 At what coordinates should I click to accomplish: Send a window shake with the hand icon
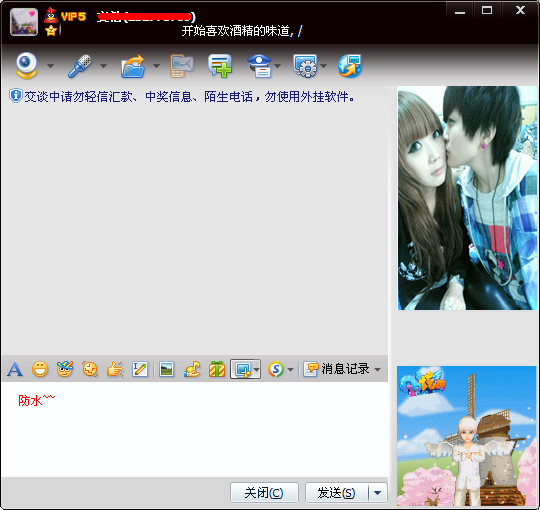pyautogui.click(x=115, y=370)
